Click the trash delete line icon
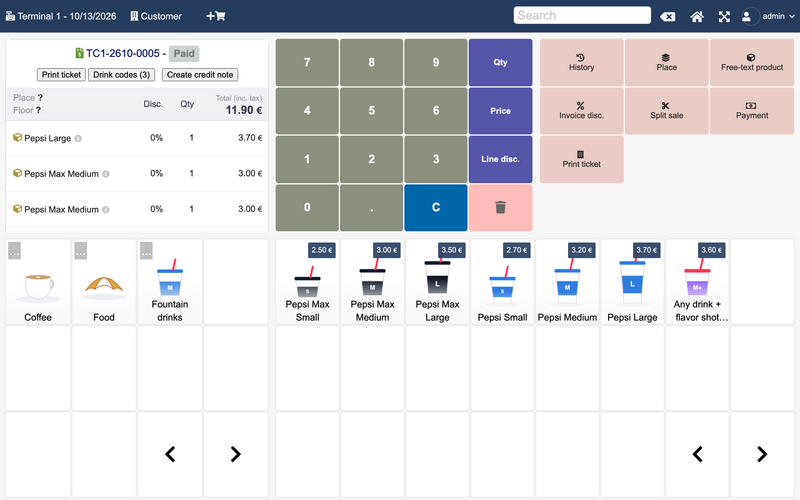The height and width of the screenshot is (500, 800). pyautogui.click(x=501, y=207)
